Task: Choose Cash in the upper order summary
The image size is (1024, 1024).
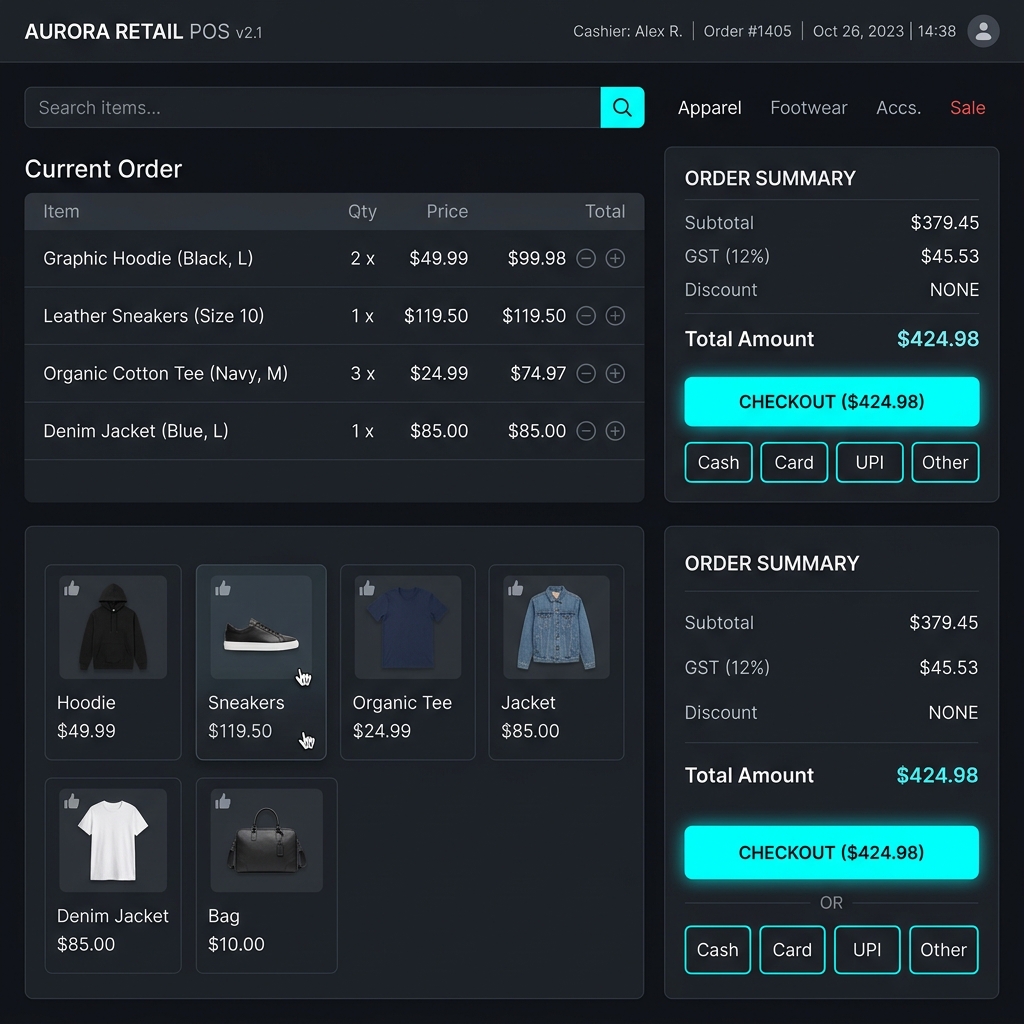Action: coord(718,462)
